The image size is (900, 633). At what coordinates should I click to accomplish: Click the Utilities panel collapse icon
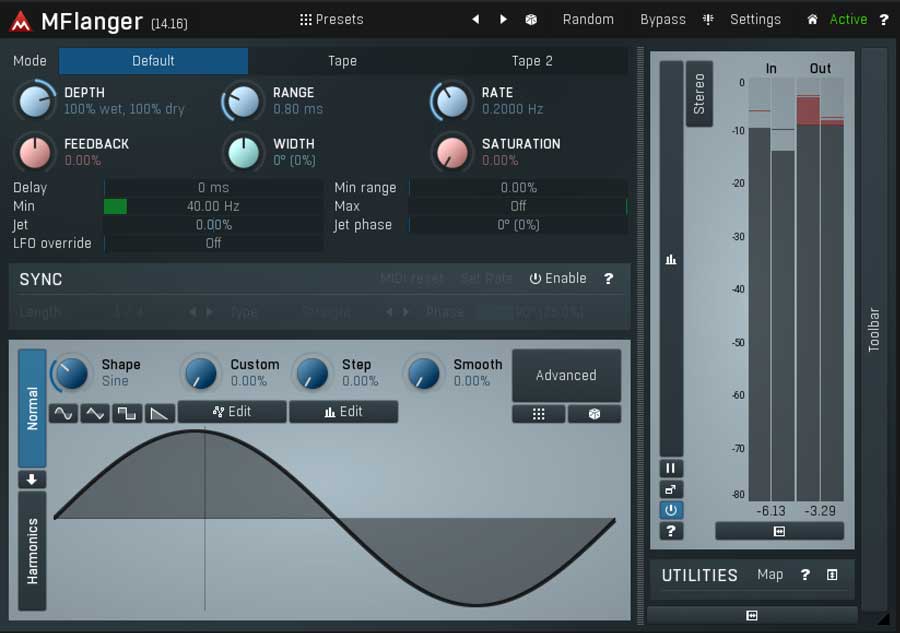click(832, 574)
